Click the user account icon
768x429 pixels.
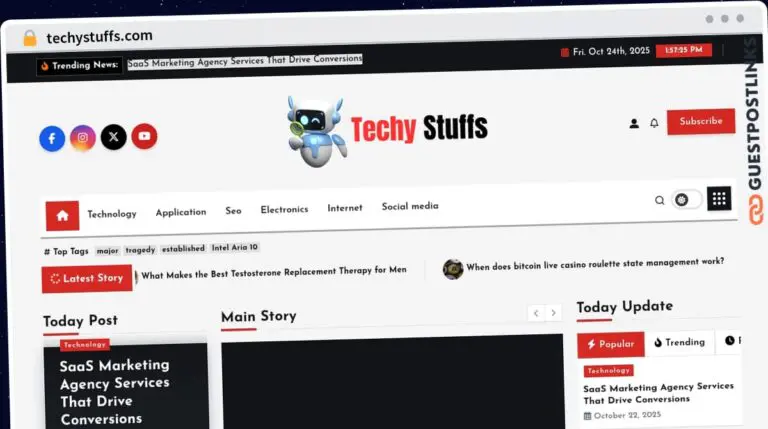click(x=634, y=123)
